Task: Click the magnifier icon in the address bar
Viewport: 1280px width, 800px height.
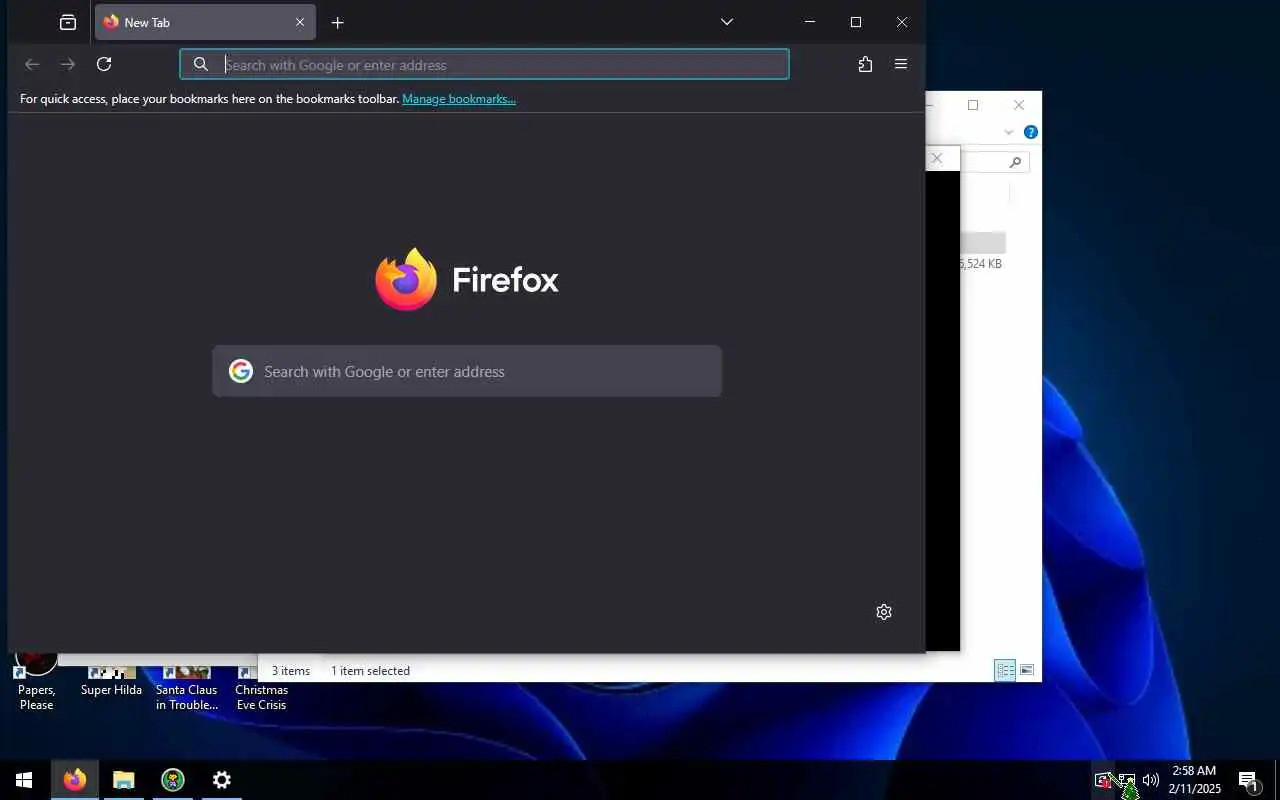Action: [x=201, y=64]
